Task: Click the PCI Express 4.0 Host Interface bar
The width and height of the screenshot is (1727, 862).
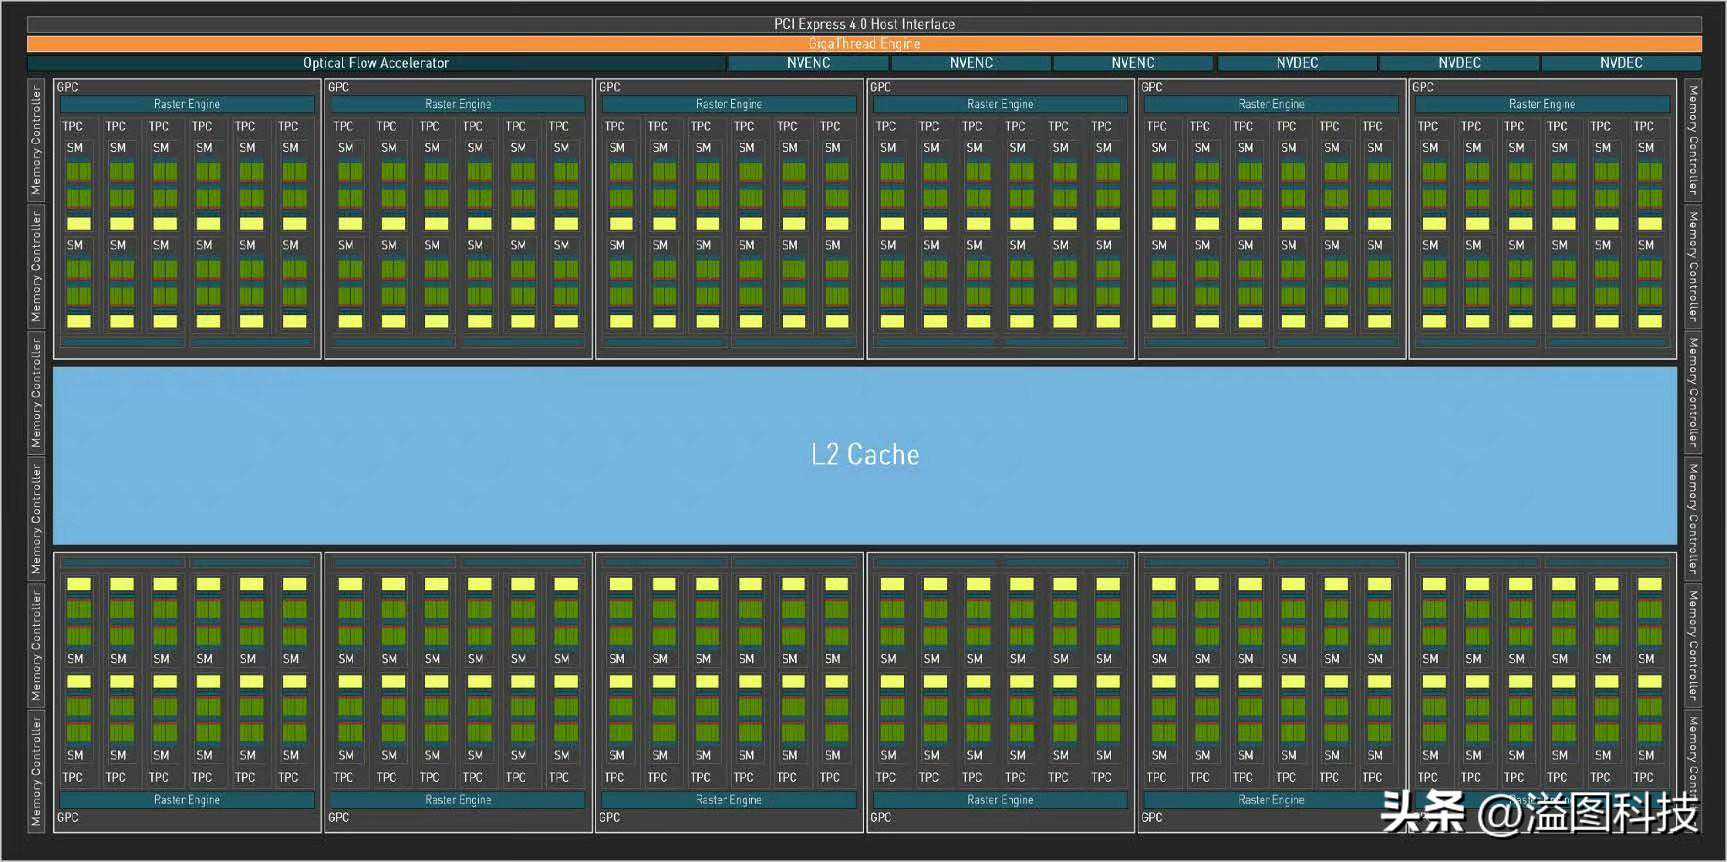Action: point(864,24)
